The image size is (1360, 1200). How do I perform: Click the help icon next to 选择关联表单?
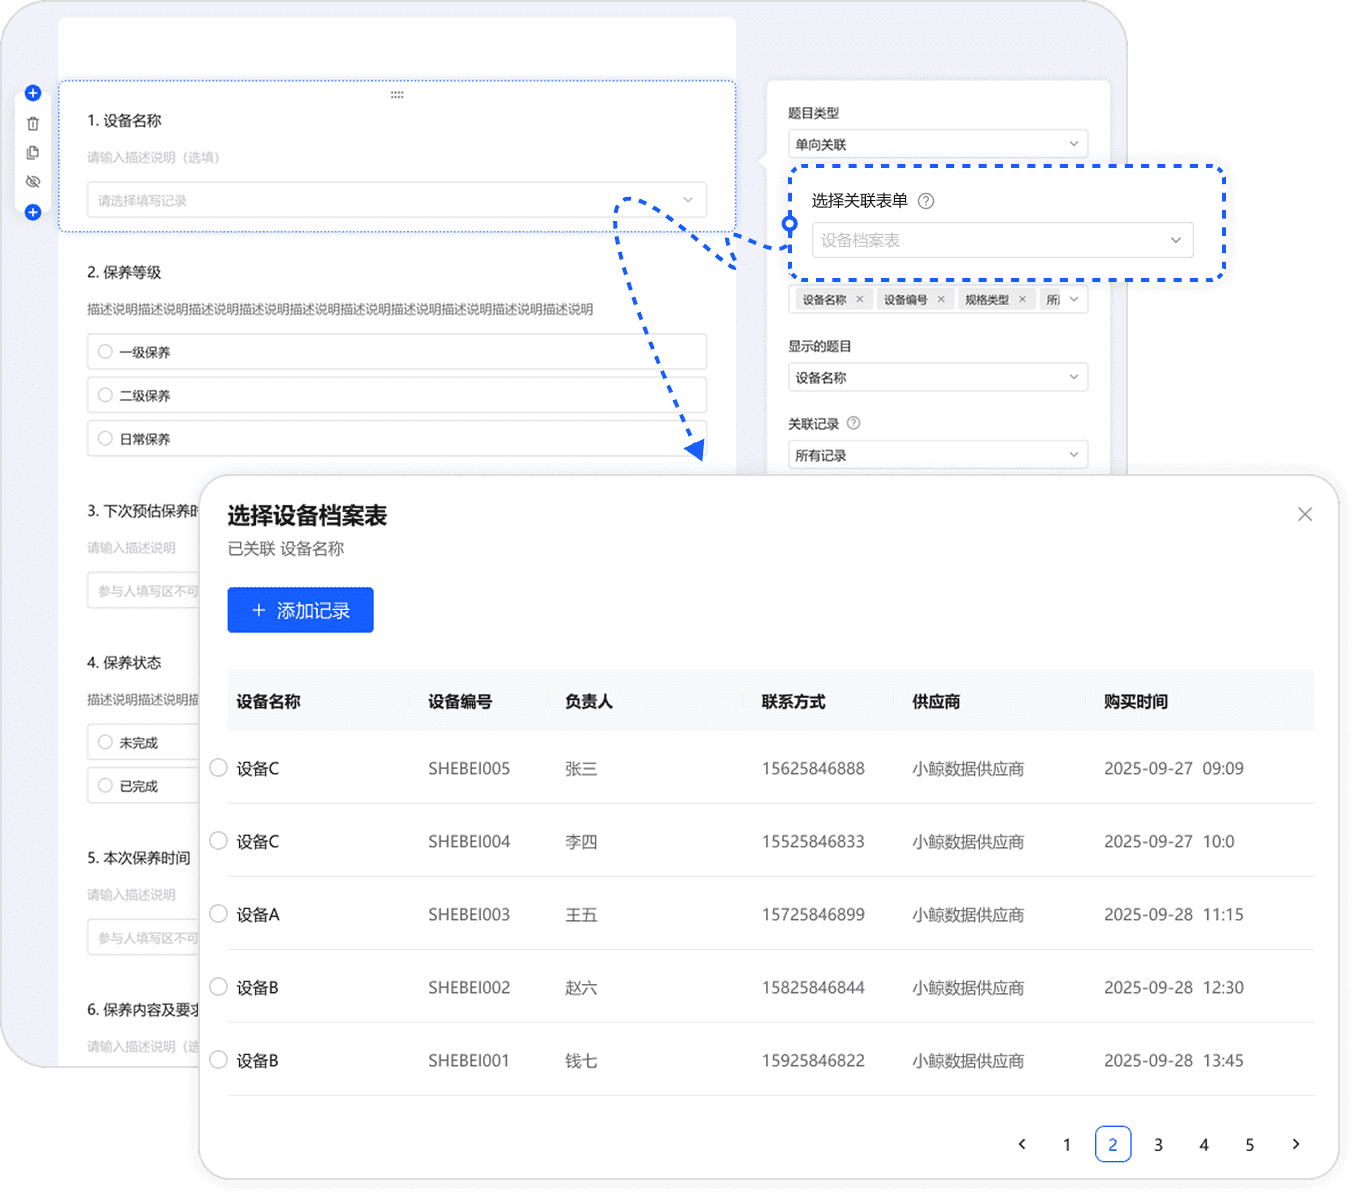pyautogui.click(x=926, y=201)
